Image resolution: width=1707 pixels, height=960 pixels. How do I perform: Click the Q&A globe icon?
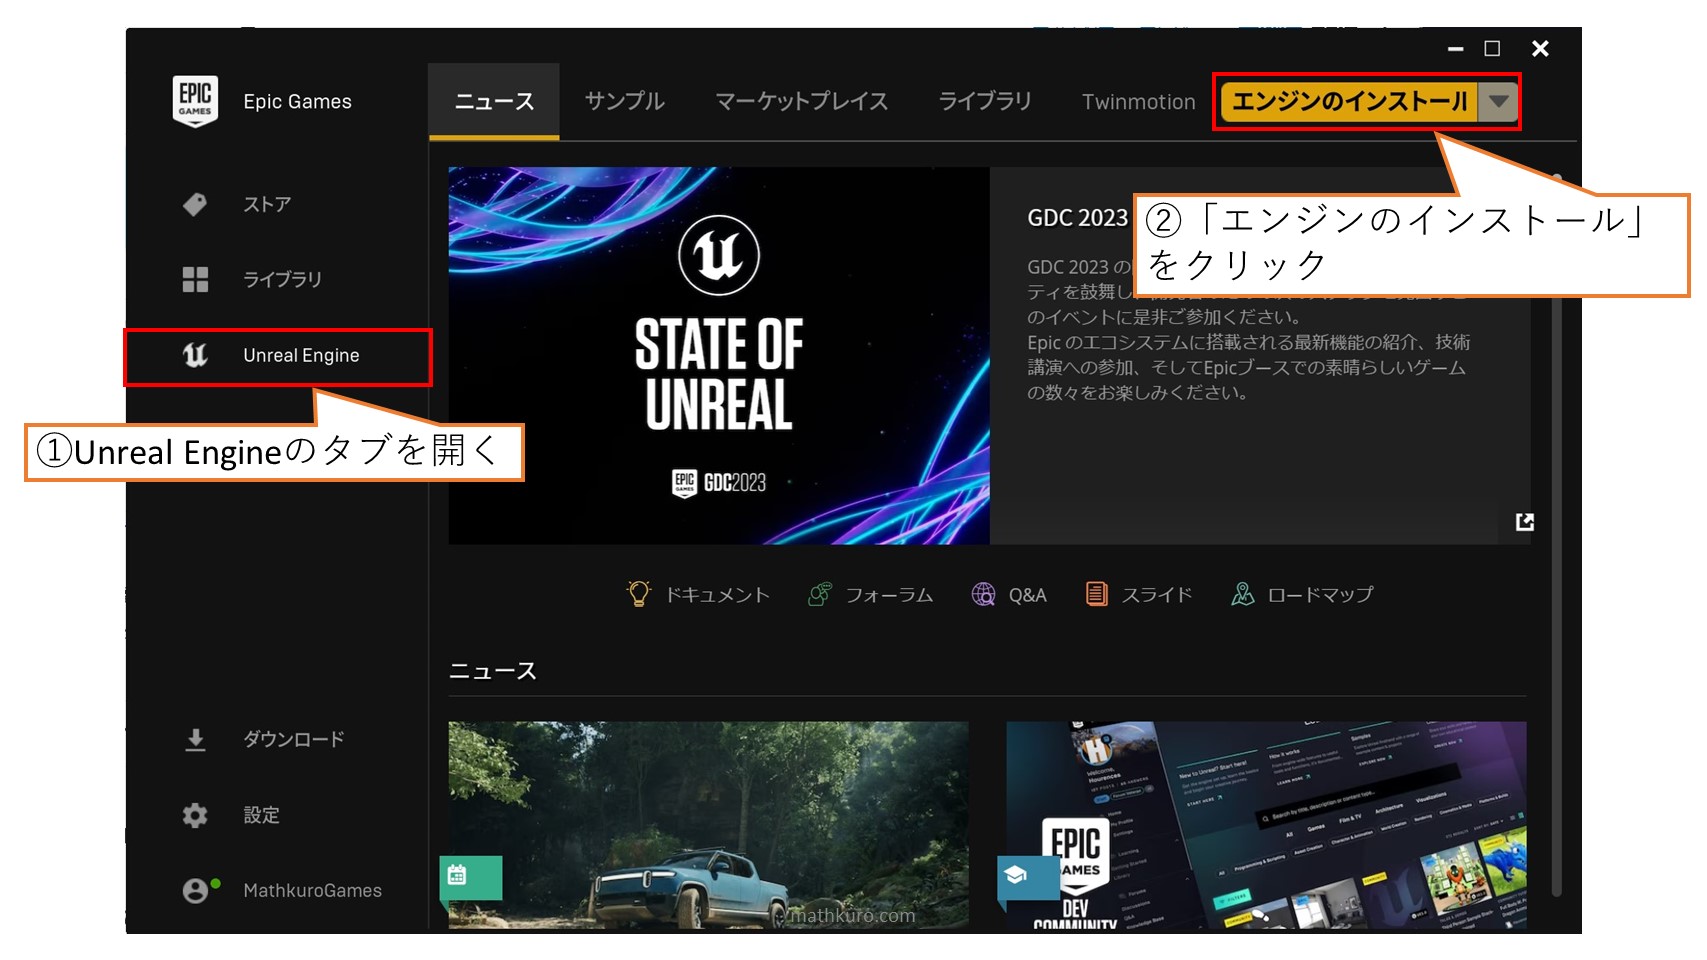983,594
